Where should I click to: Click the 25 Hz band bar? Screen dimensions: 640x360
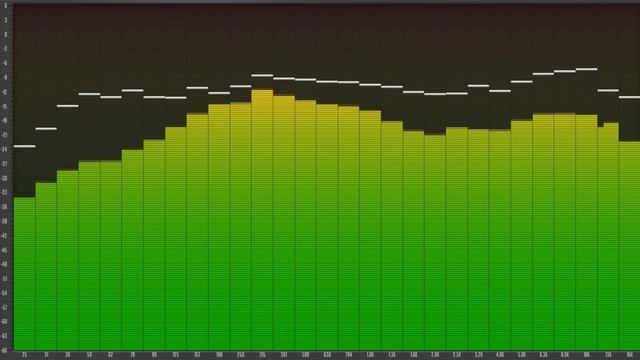pyautogui.click(x=24, y=274)
